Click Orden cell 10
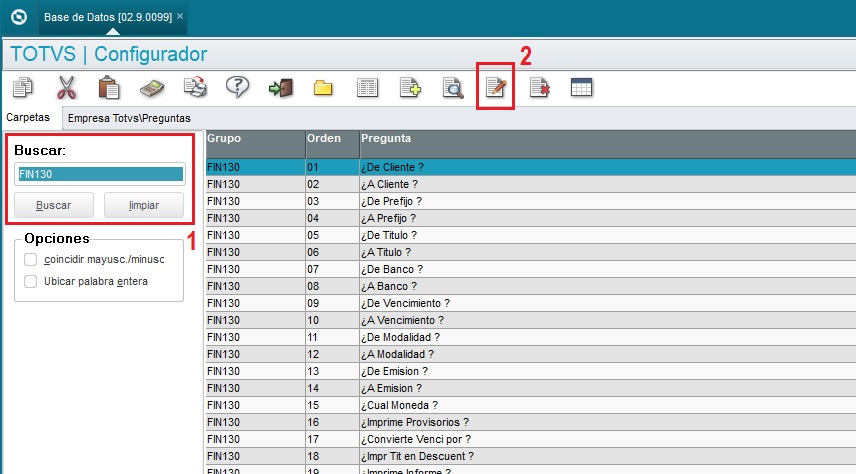Screen dimensions: 856x474 tap(332, 319)
